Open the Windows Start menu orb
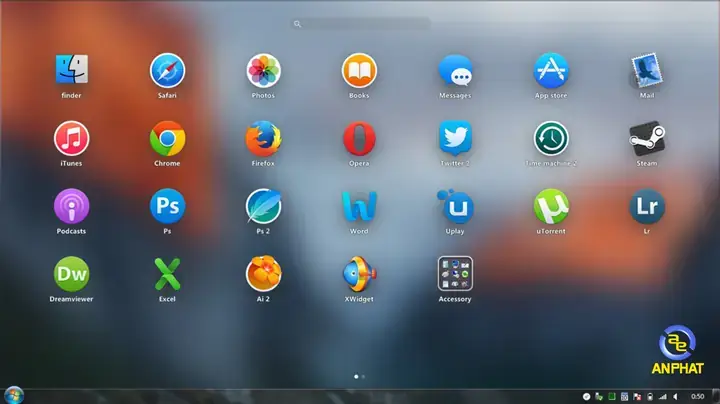 (x=14, y=395)
